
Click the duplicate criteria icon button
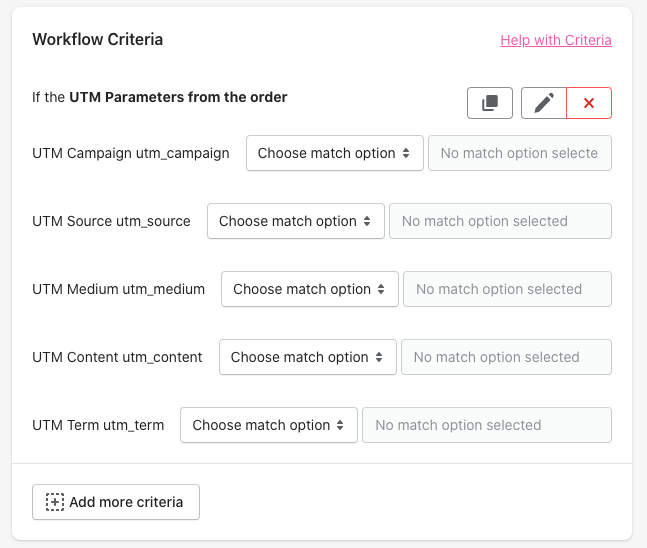[x=490, y=103]
